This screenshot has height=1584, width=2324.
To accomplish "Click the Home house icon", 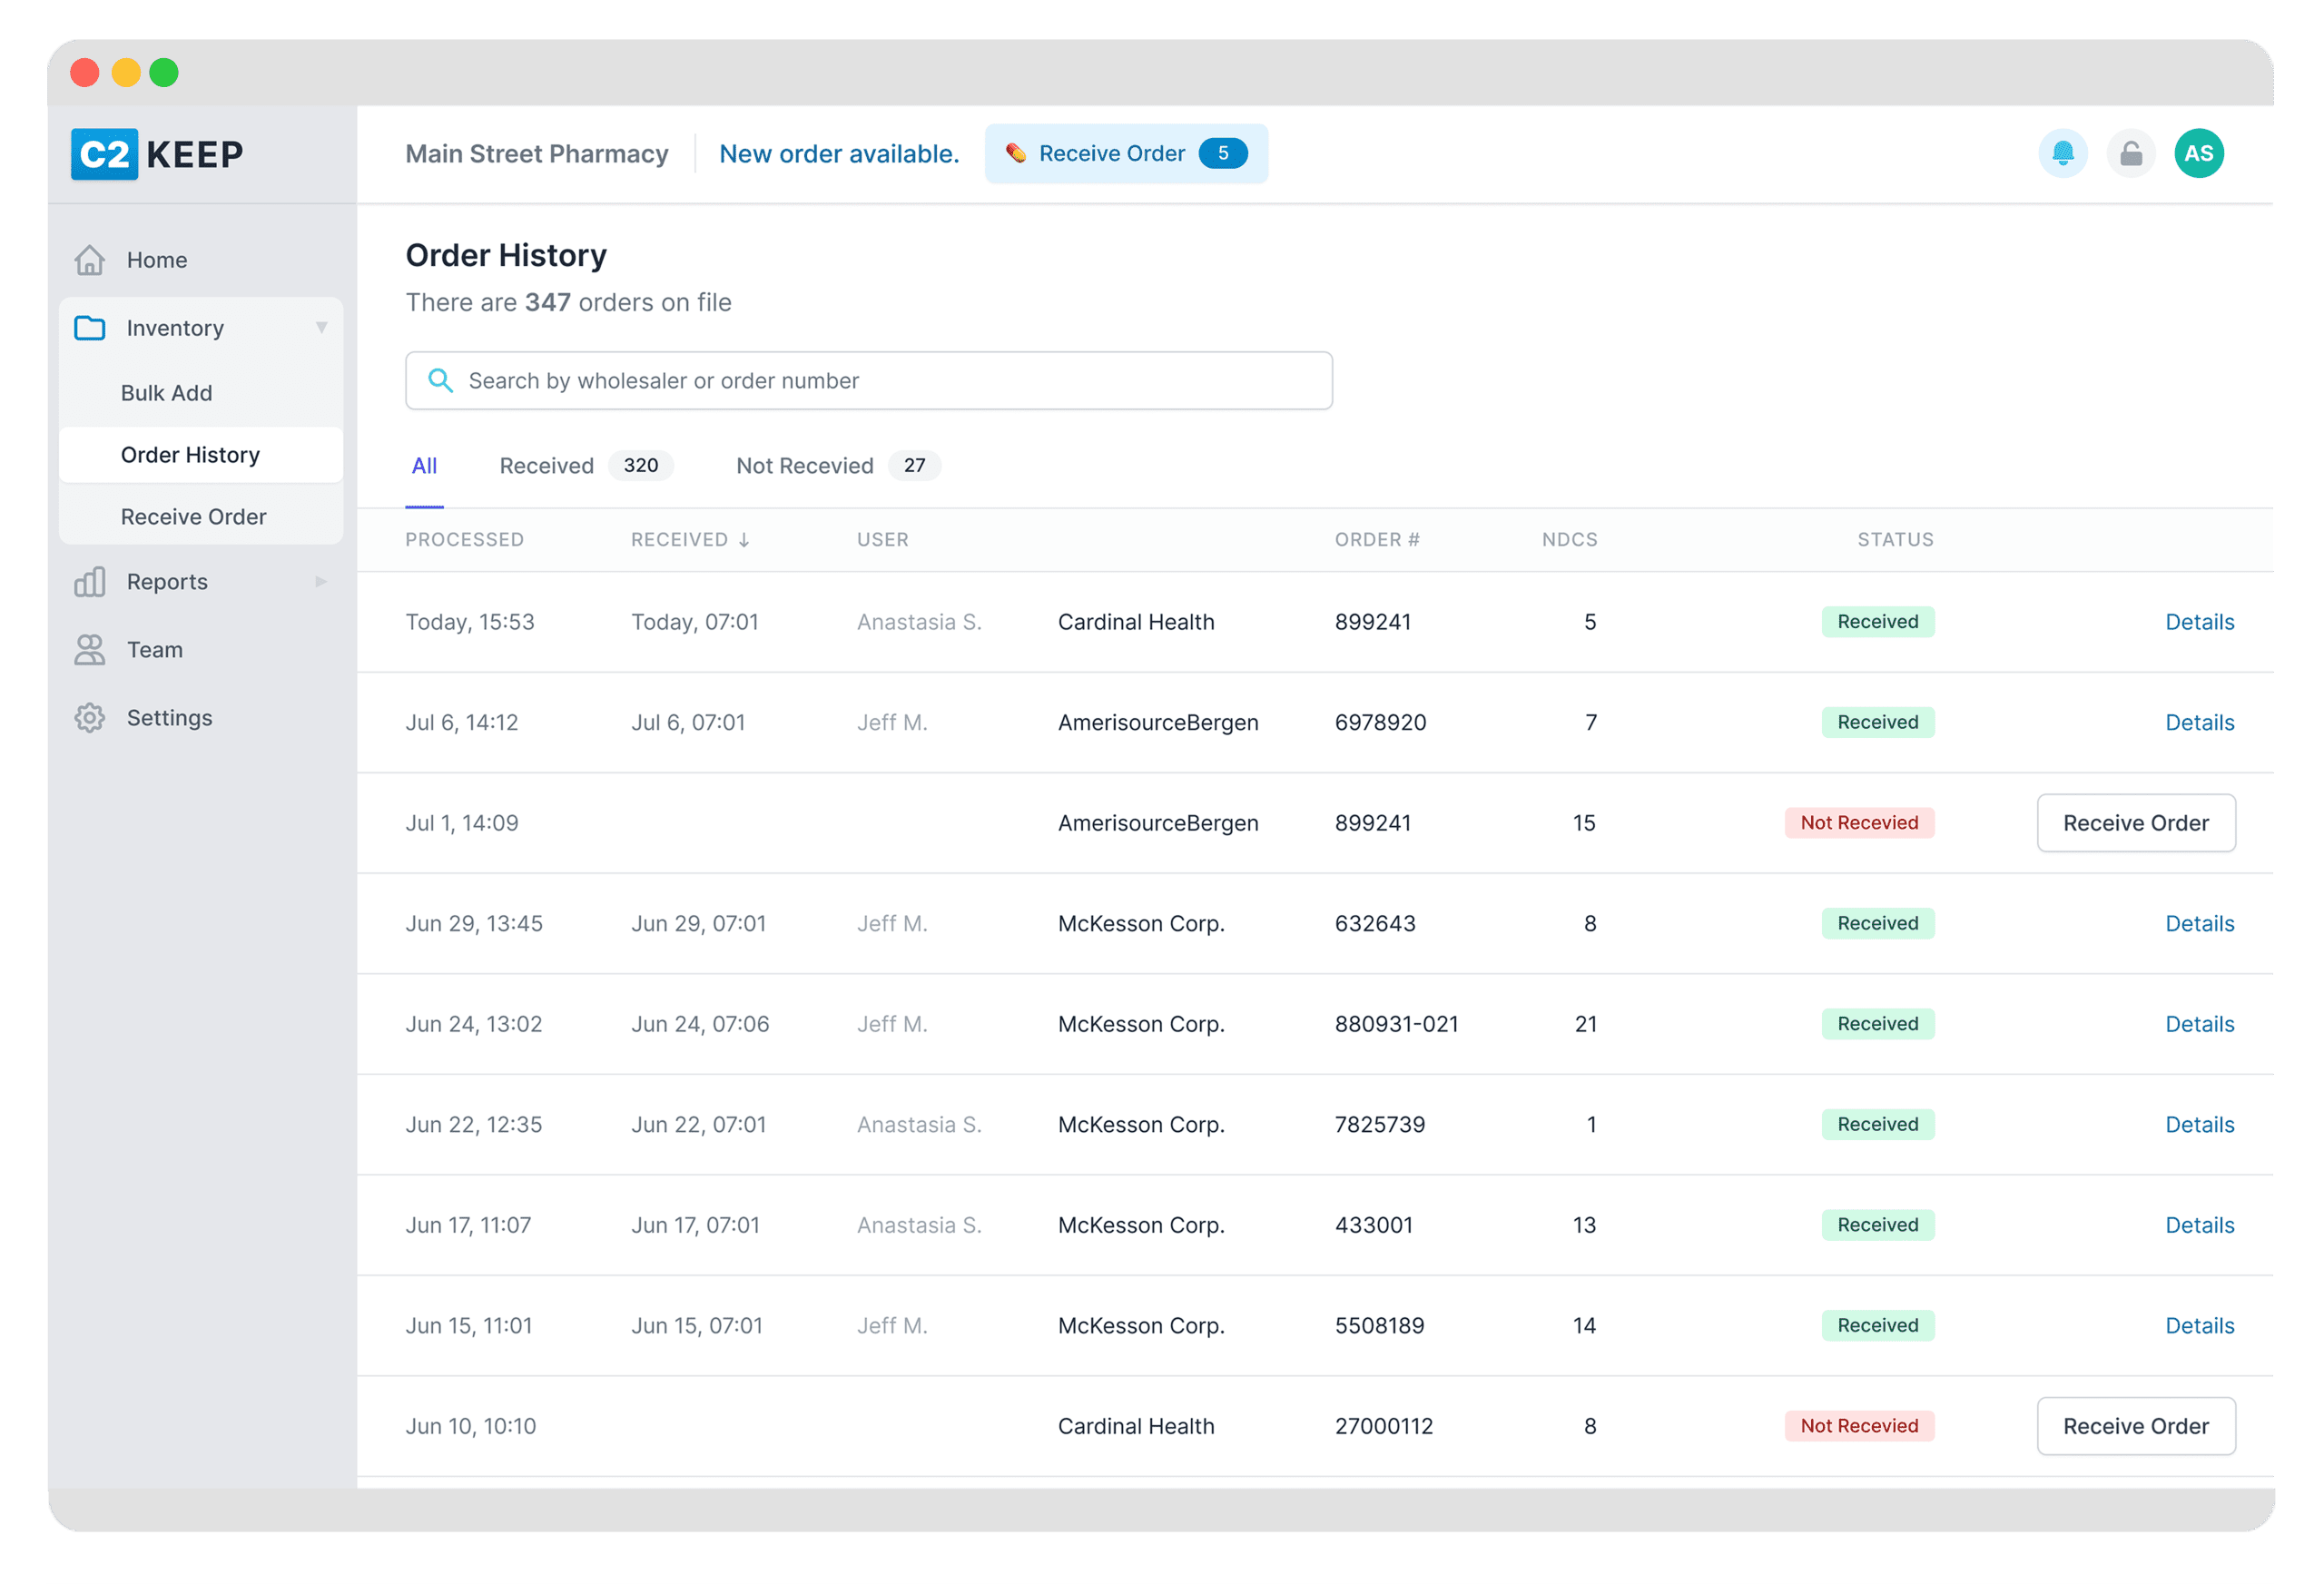I will coord(90,260).
